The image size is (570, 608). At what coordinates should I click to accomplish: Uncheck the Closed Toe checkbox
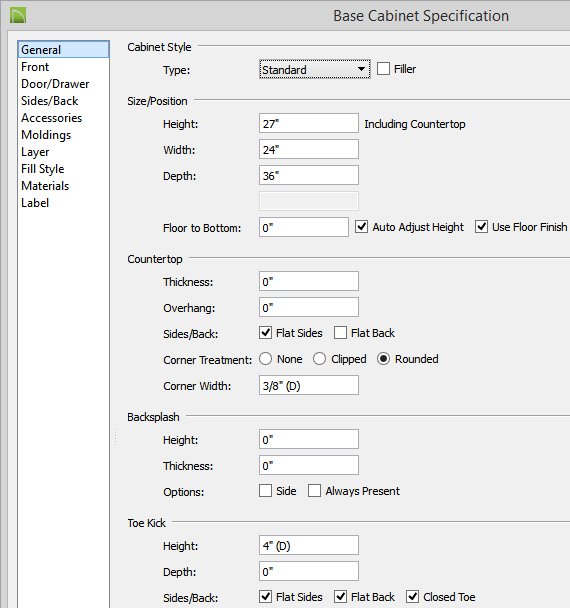pos(412,596)
